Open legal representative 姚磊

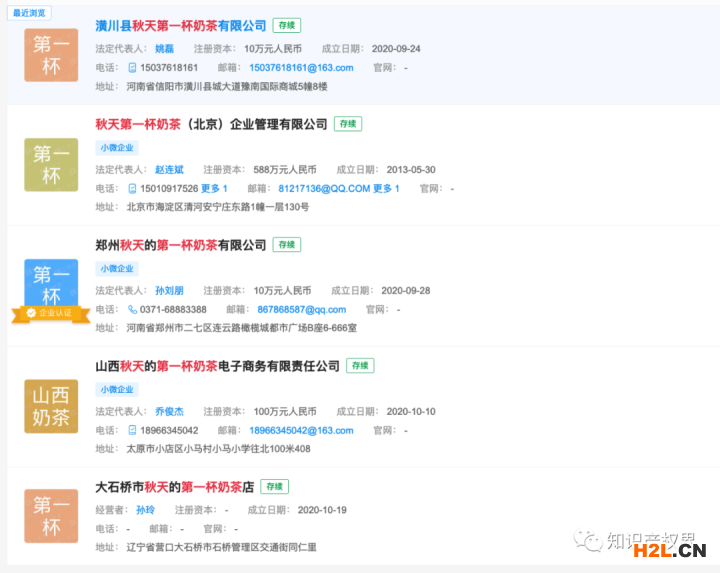164,49
